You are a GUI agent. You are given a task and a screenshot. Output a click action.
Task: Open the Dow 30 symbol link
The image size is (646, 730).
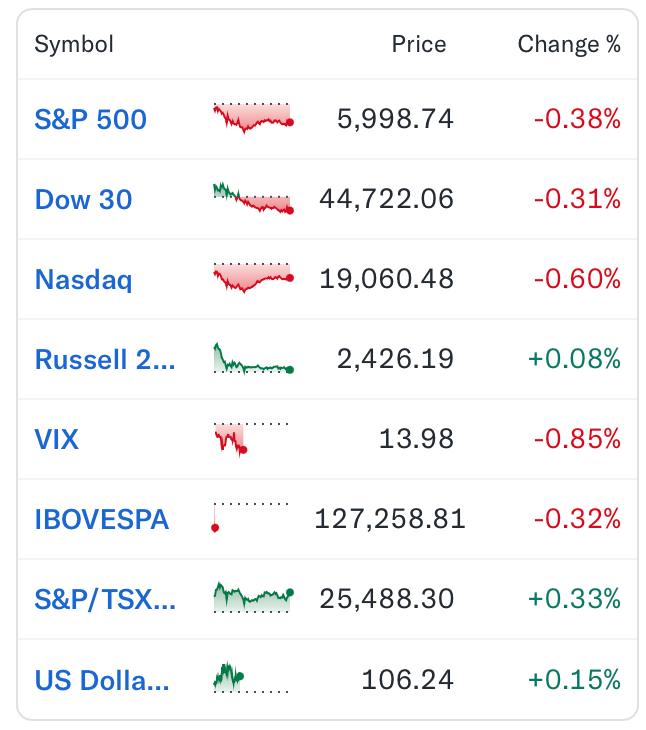(x=84, y=199)
